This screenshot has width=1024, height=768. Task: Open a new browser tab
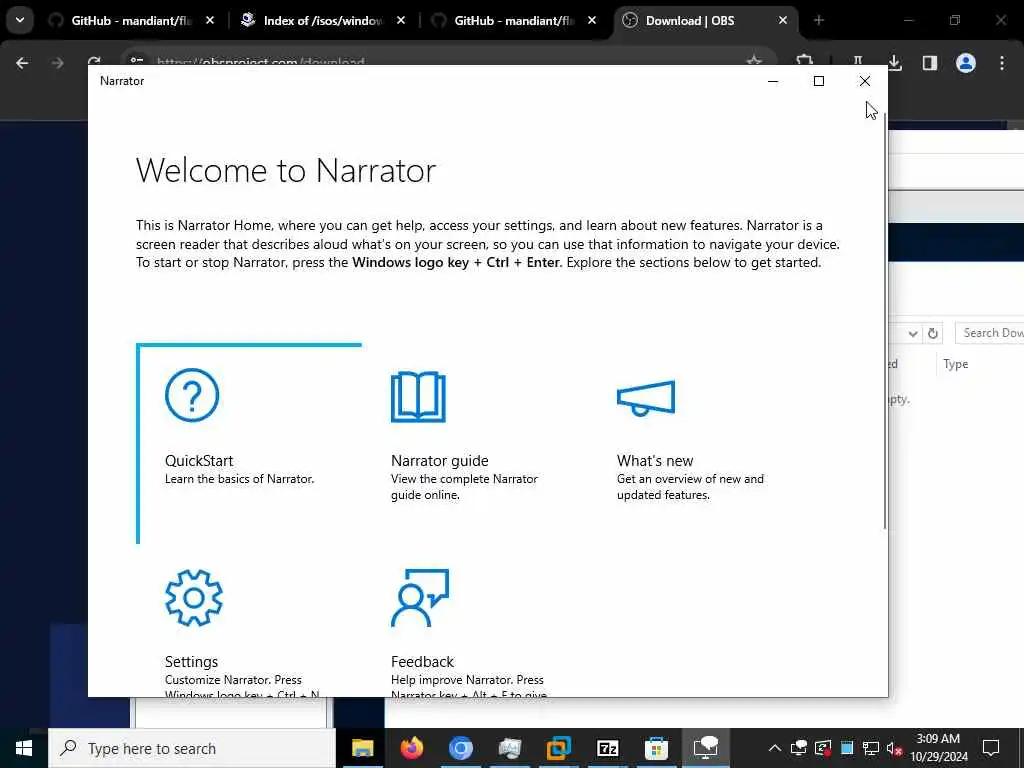click(x=818, y=21)
